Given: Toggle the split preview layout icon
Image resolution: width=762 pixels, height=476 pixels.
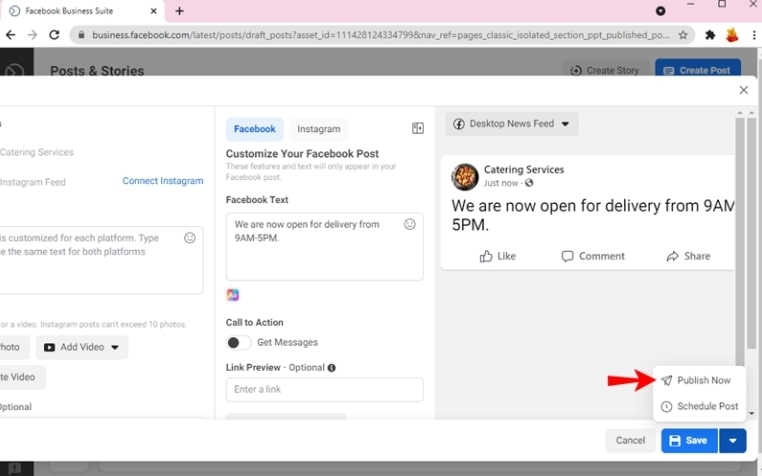Looking at the screenshot, I should point(418,128).
